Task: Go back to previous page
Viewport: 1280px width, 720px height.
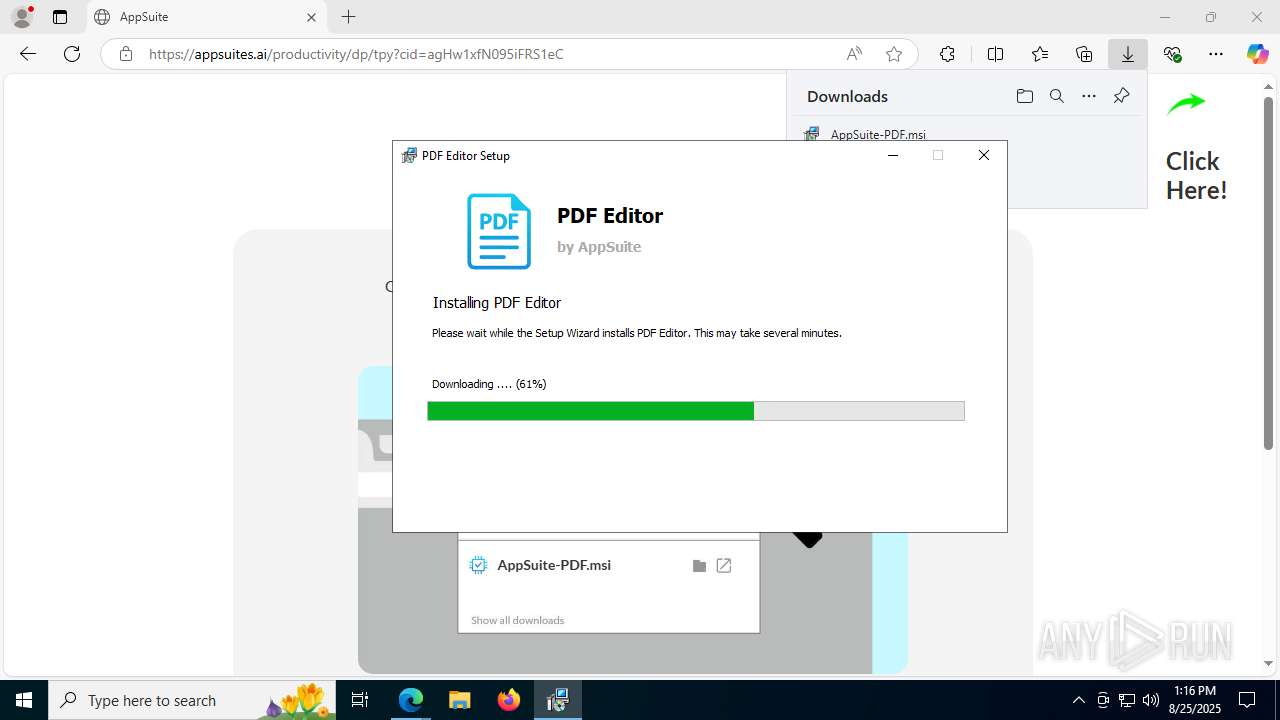Action: [x=28, y=54]
